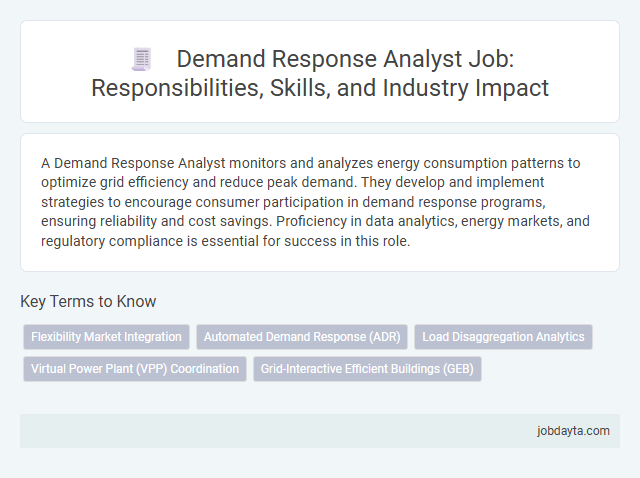This screenshot has width=640, height=478.
Task: Click the purple document icon beside the title
Action: tap(142, 59)
